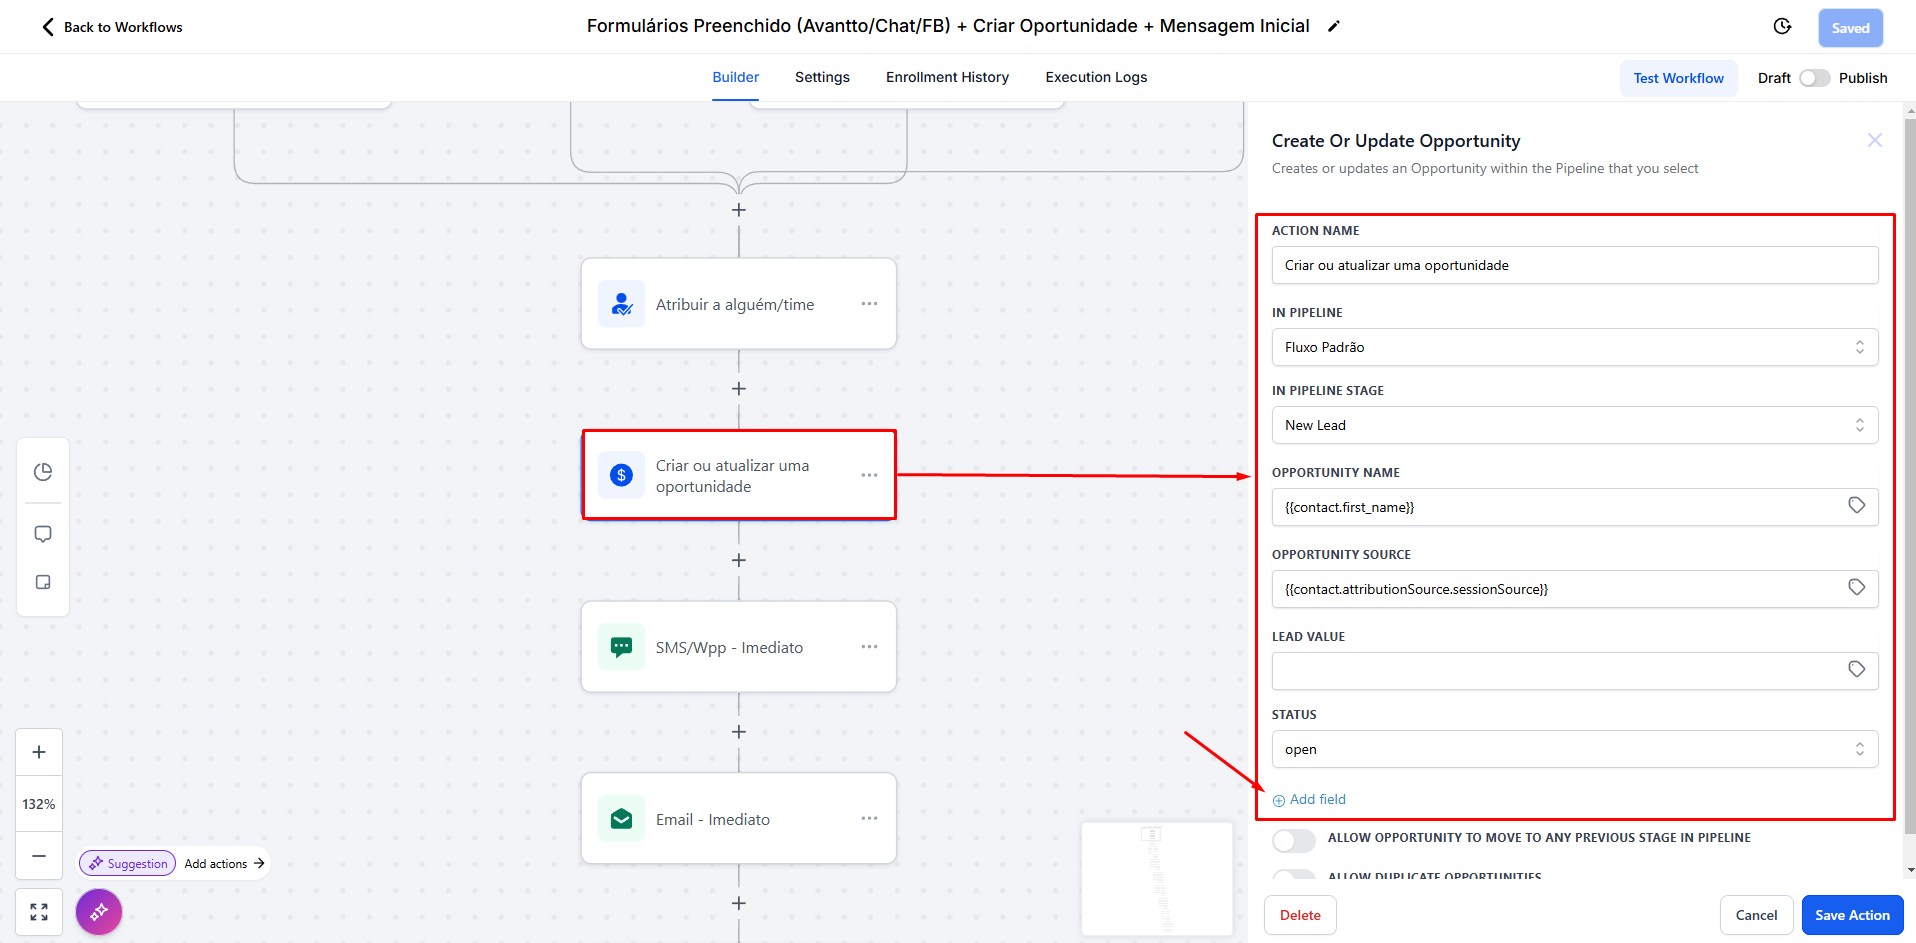Click the Save Action button

[x=1852, y=915]
